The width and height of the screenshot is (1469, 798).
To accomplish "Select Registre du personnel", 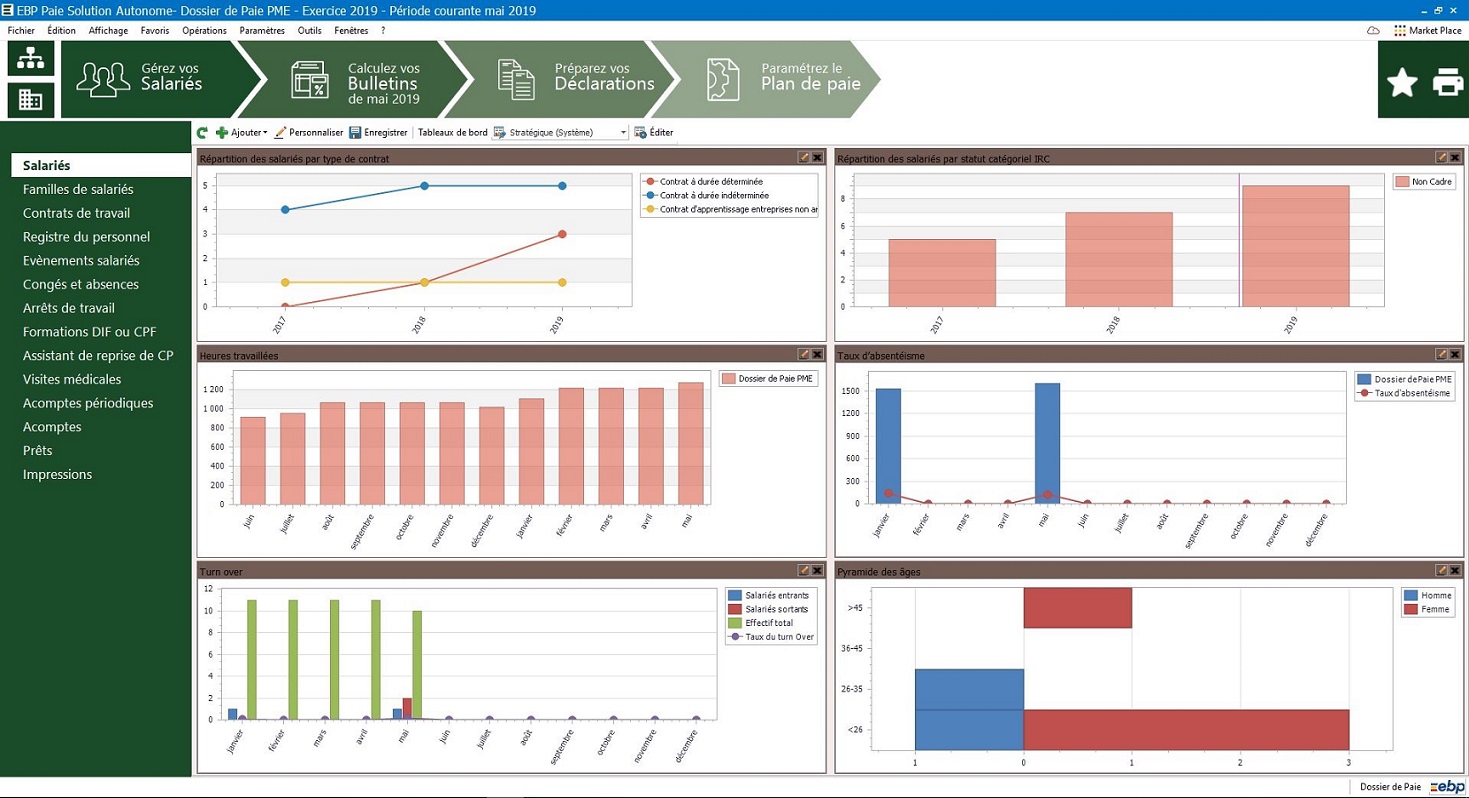I will [86, 237].
